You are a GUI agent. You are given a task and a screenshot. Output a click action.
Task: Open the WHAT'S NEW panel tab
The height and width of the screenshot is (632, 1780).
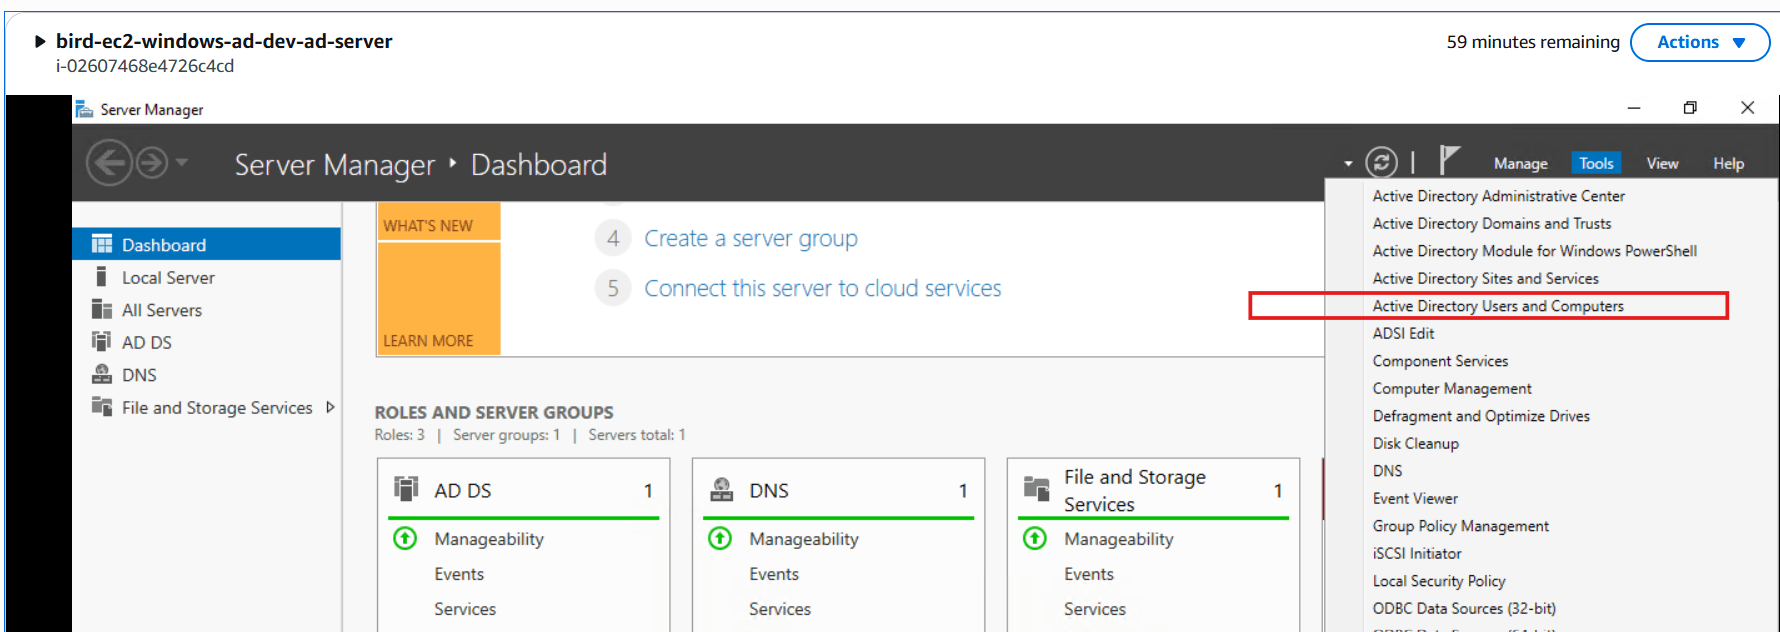click(x=439, y=221)
